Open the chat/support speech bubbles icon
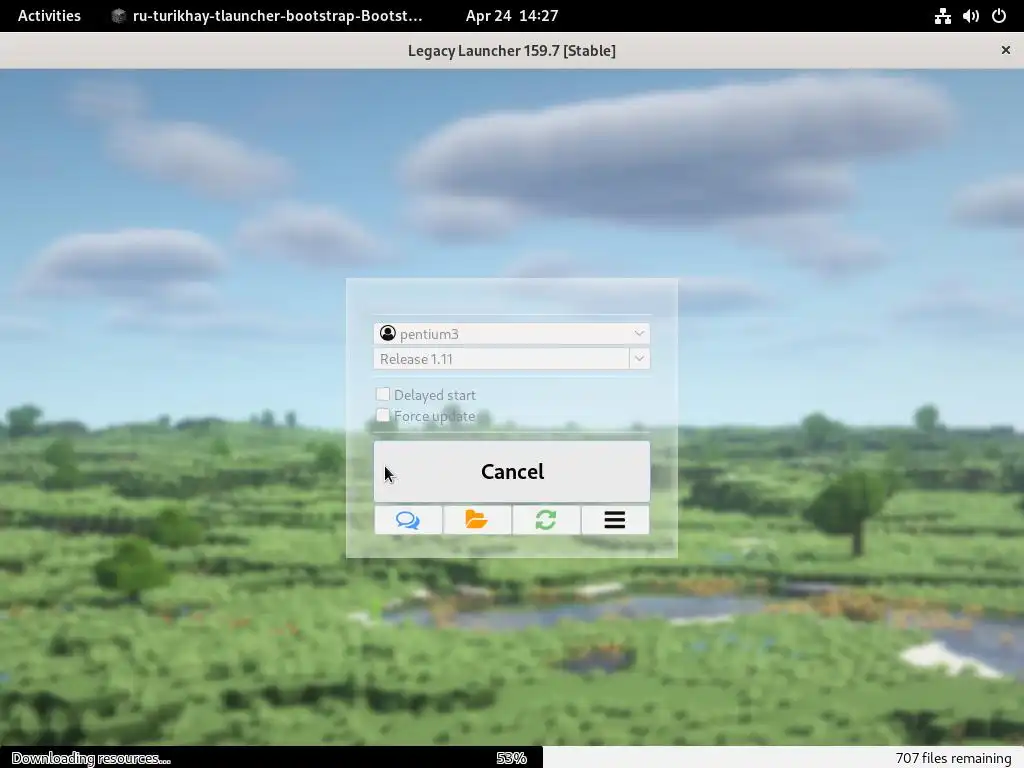The height and width of the screenshot is (768, 1024). pyautogui.click(x=408, y=520)
